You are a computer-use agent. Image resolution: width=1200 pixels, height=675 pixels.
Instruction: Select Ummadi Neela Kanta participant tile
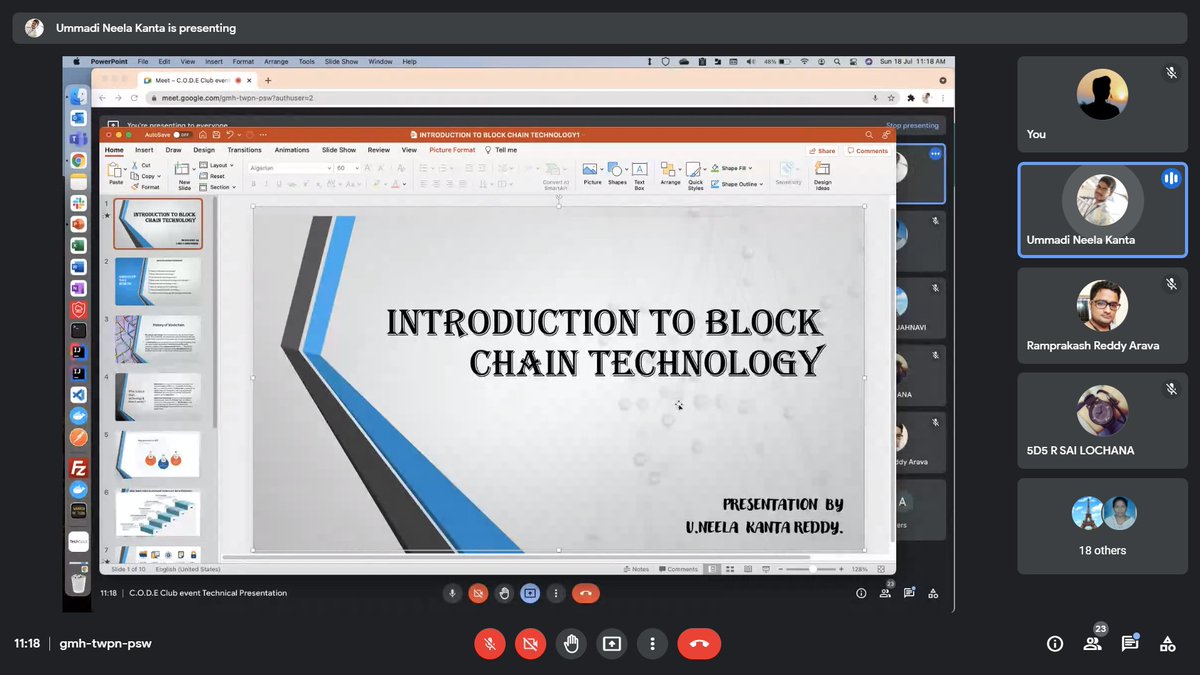coord(1102,208)
